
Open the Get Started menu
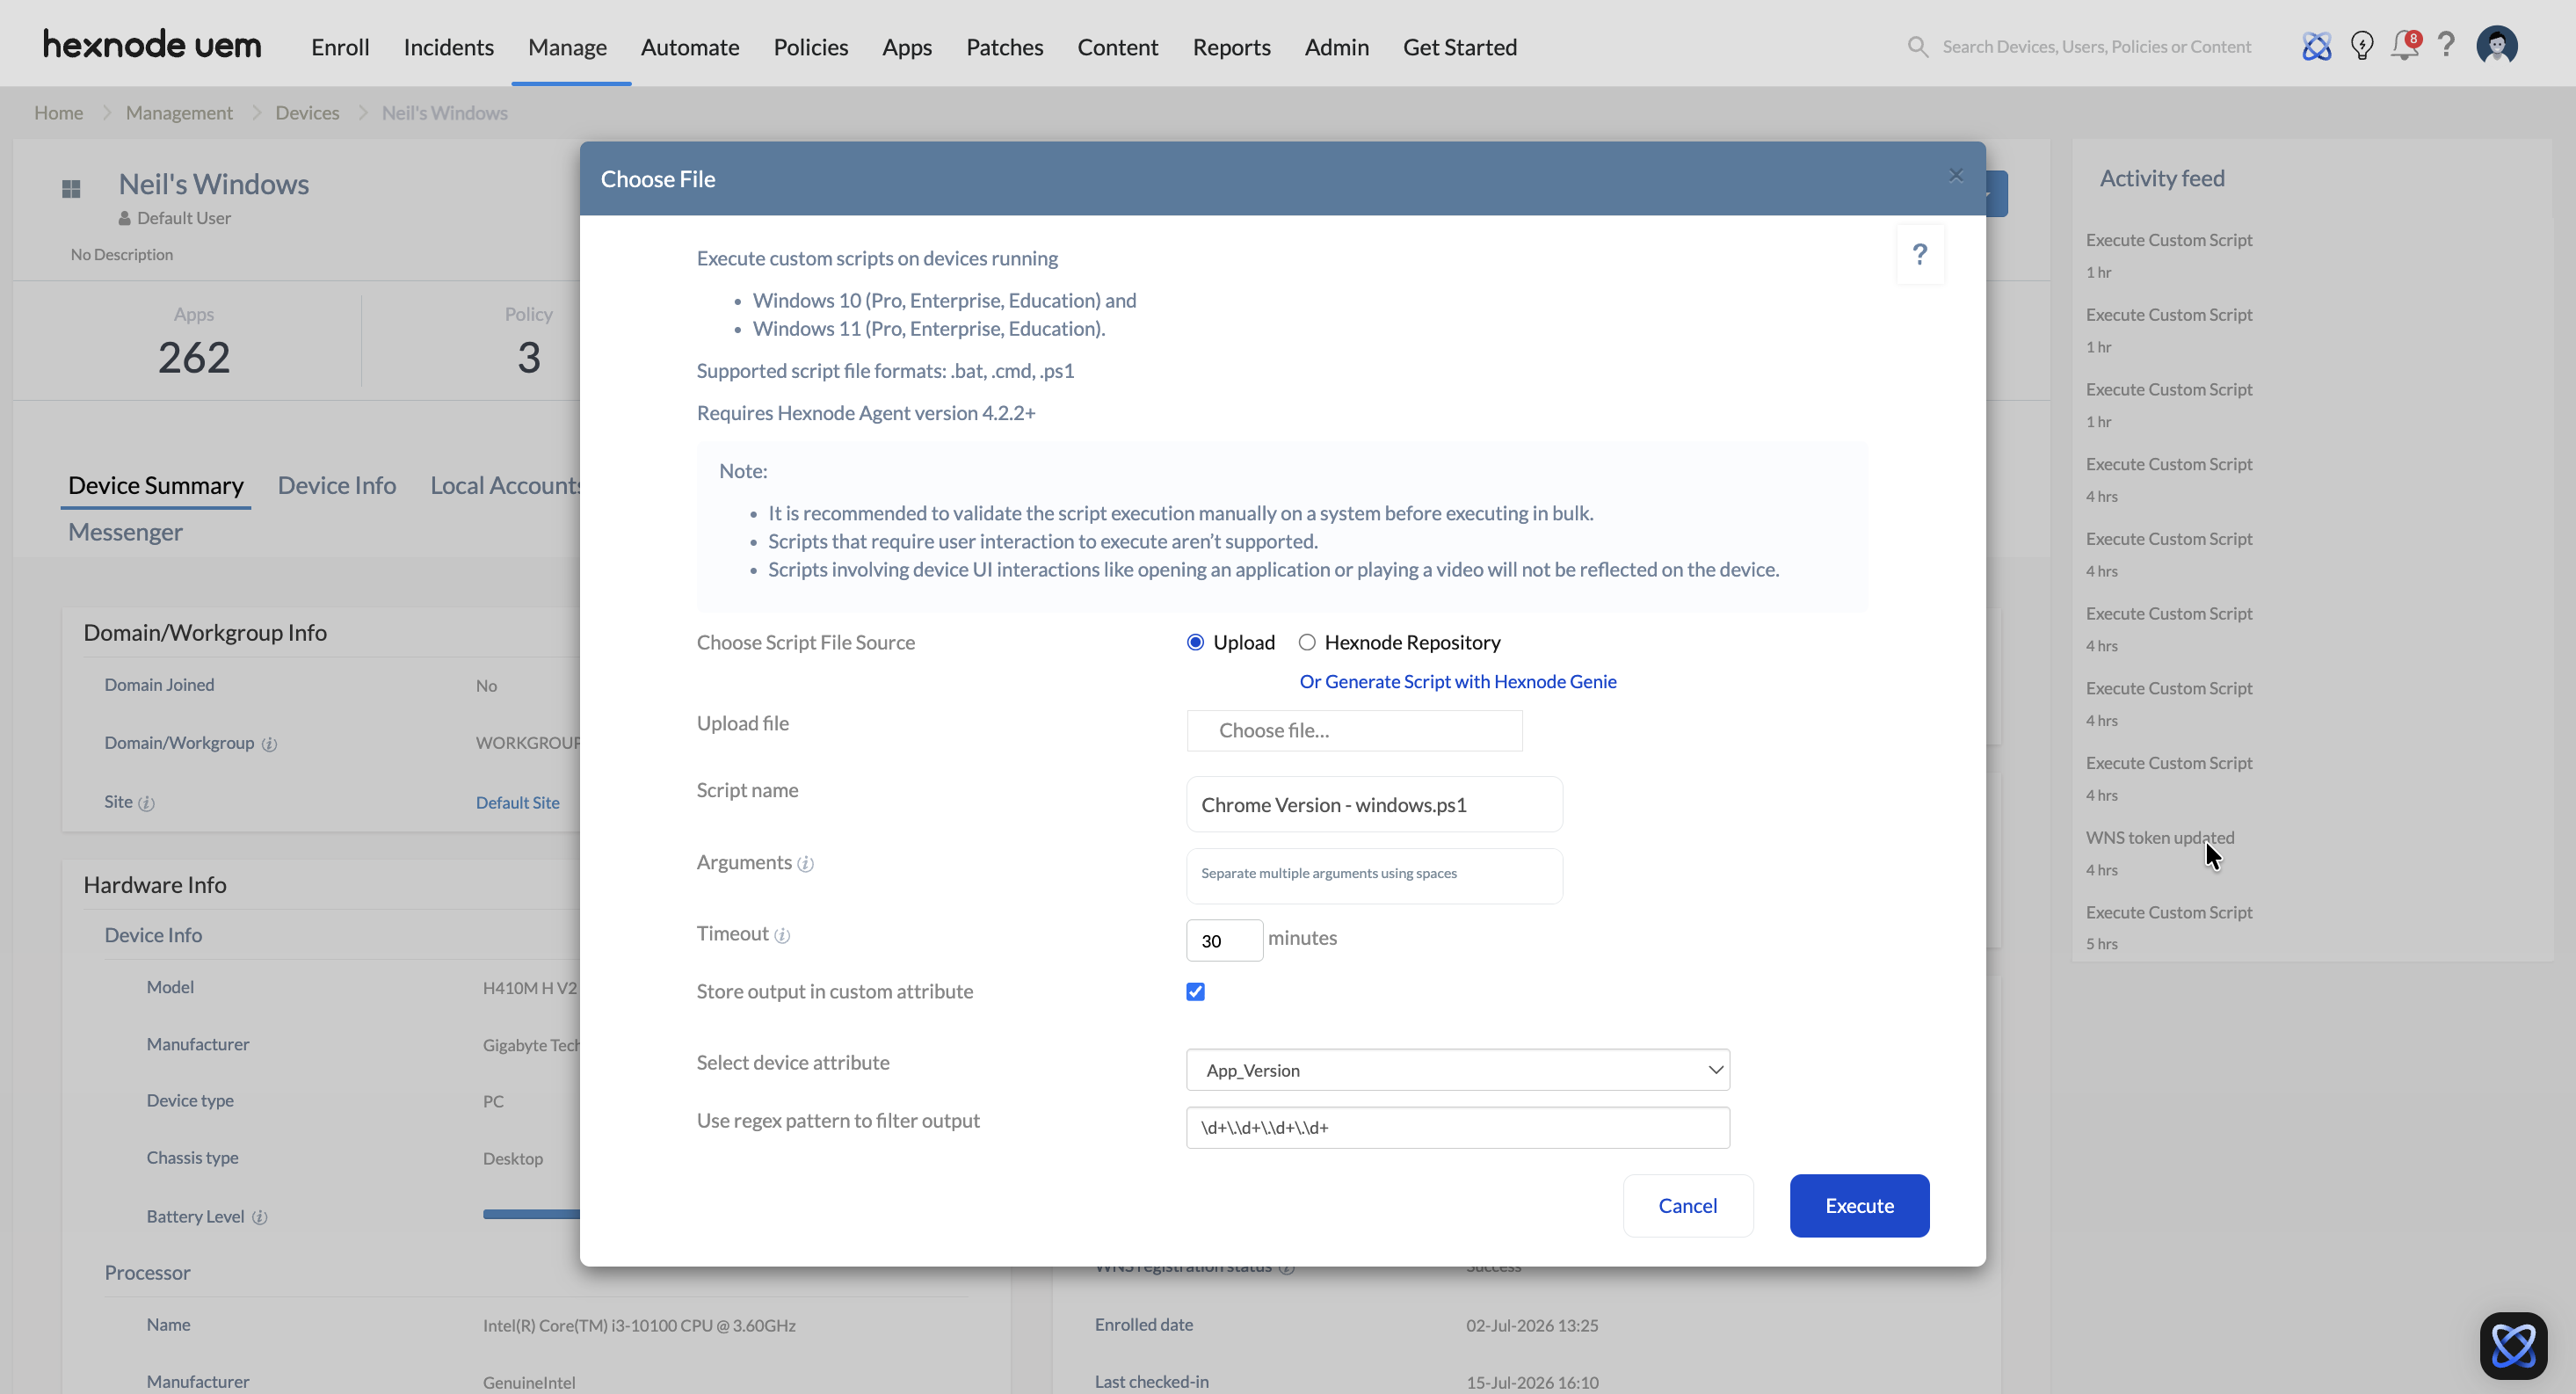click(1459, 47)
